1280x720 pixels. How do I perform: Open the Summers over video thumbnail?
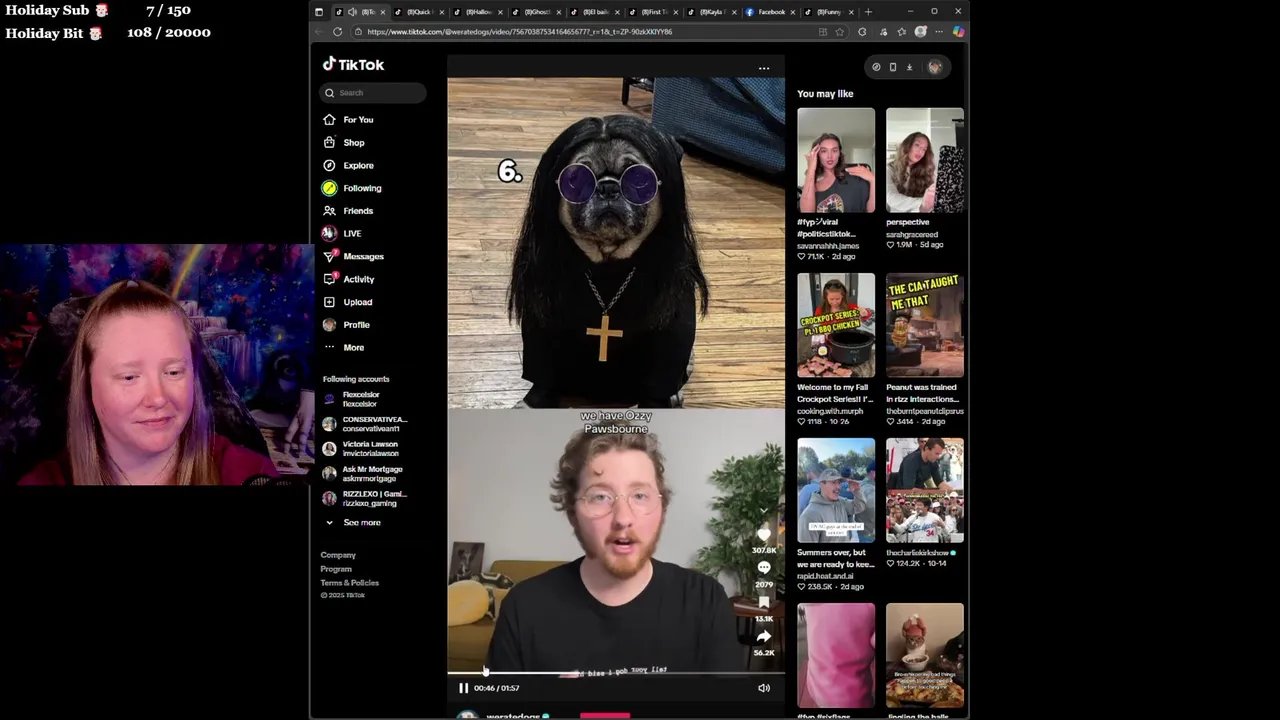tap(836, 490)
